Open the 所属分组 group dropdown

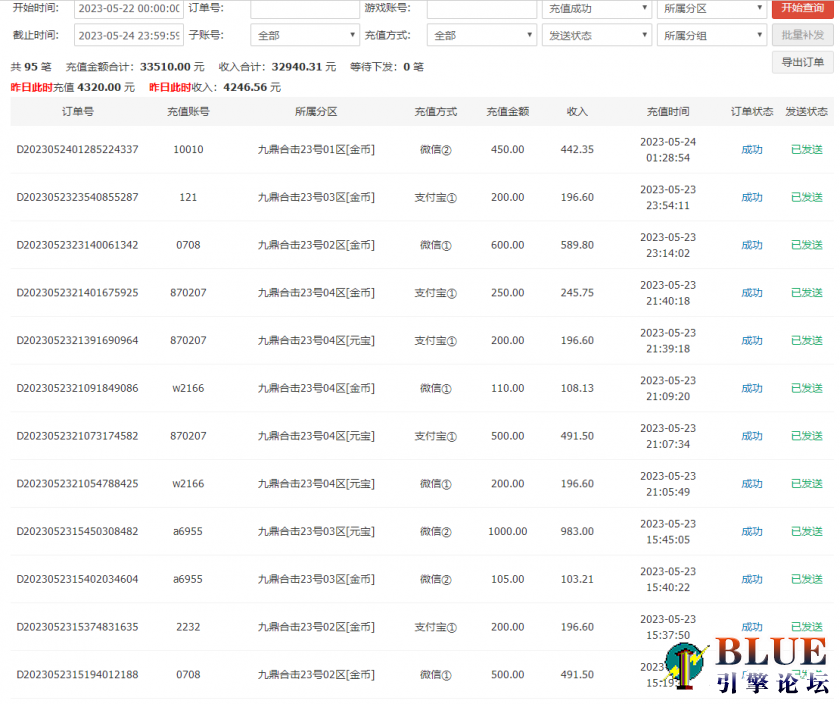(x=711, y=33)
